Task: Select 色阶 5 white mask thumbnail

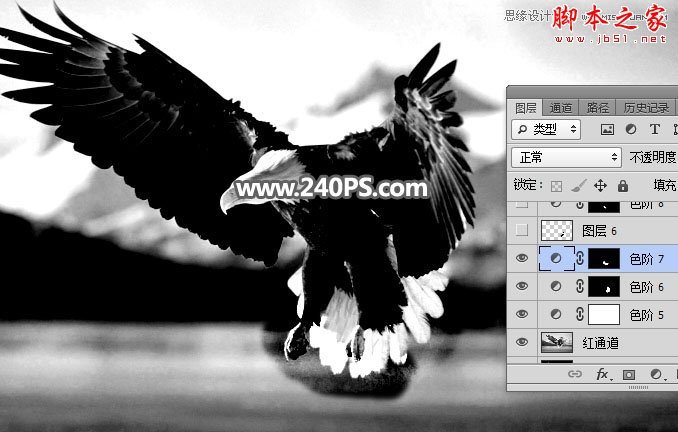Action: point(604,314)
